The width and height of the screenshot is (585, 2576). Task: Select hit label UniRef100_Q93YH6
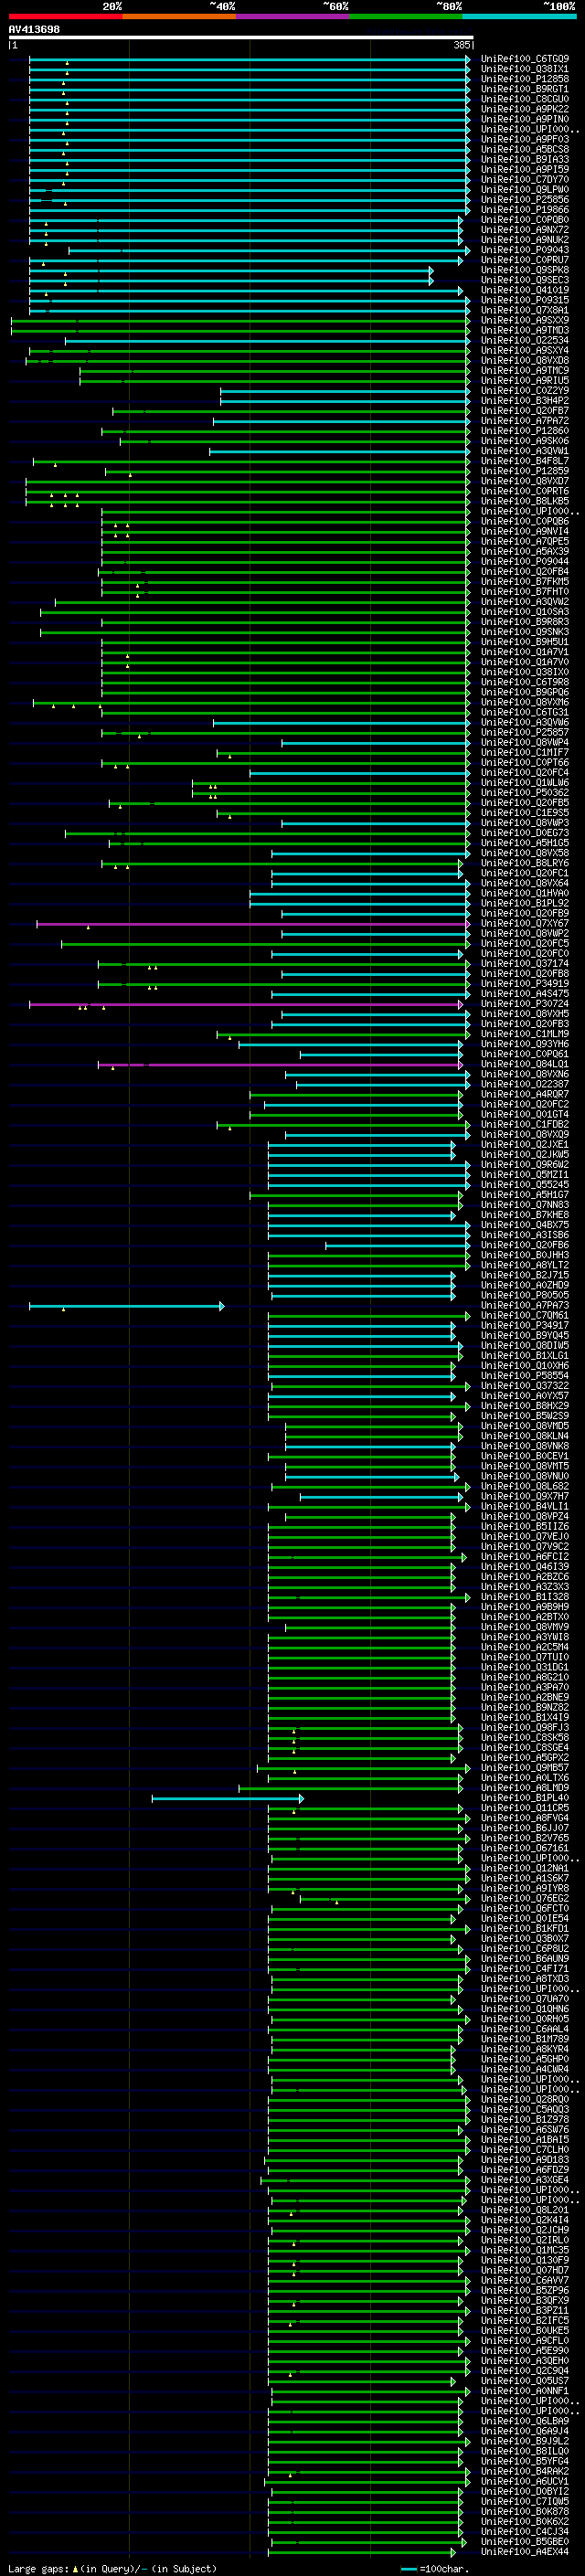[525, 1044]
